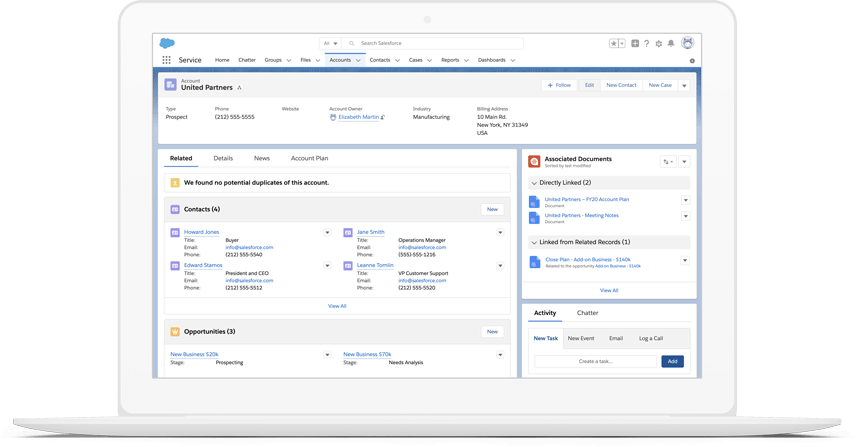
Task: Click the FY20 Account Plan document icon
Action: [535, 202]
